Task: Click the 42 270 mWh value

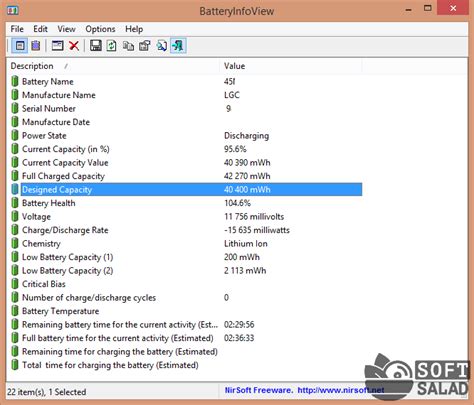Action: pos(247,176)
